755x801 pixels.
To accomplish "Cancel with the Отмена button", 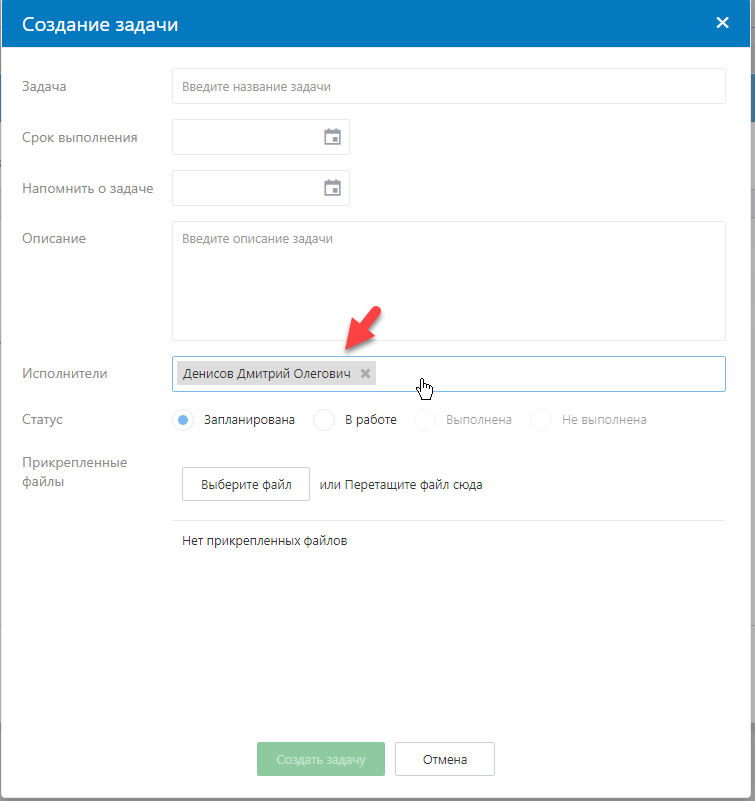I will pyautogui.click(x=444, y=760).
